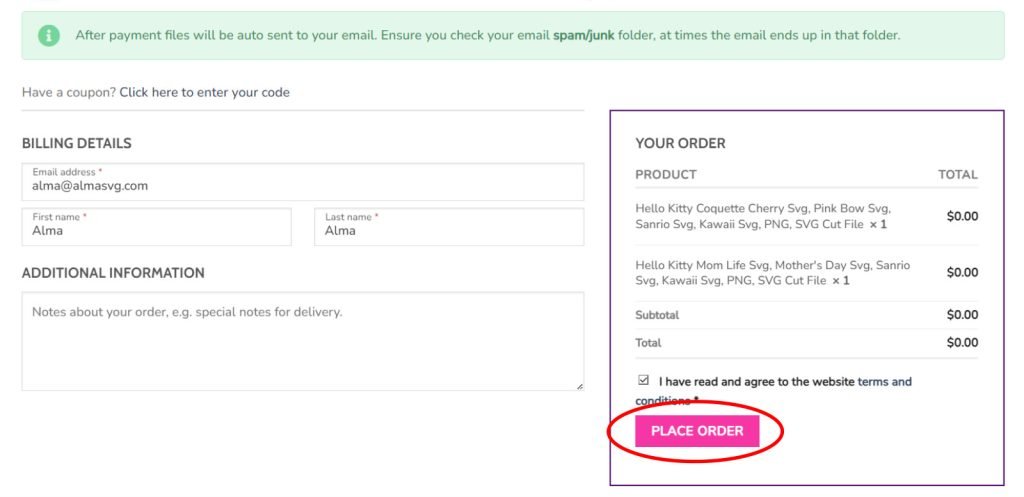
Task: Click the Hello Kitty Mom Life Svg product
Action: [772, 273]
